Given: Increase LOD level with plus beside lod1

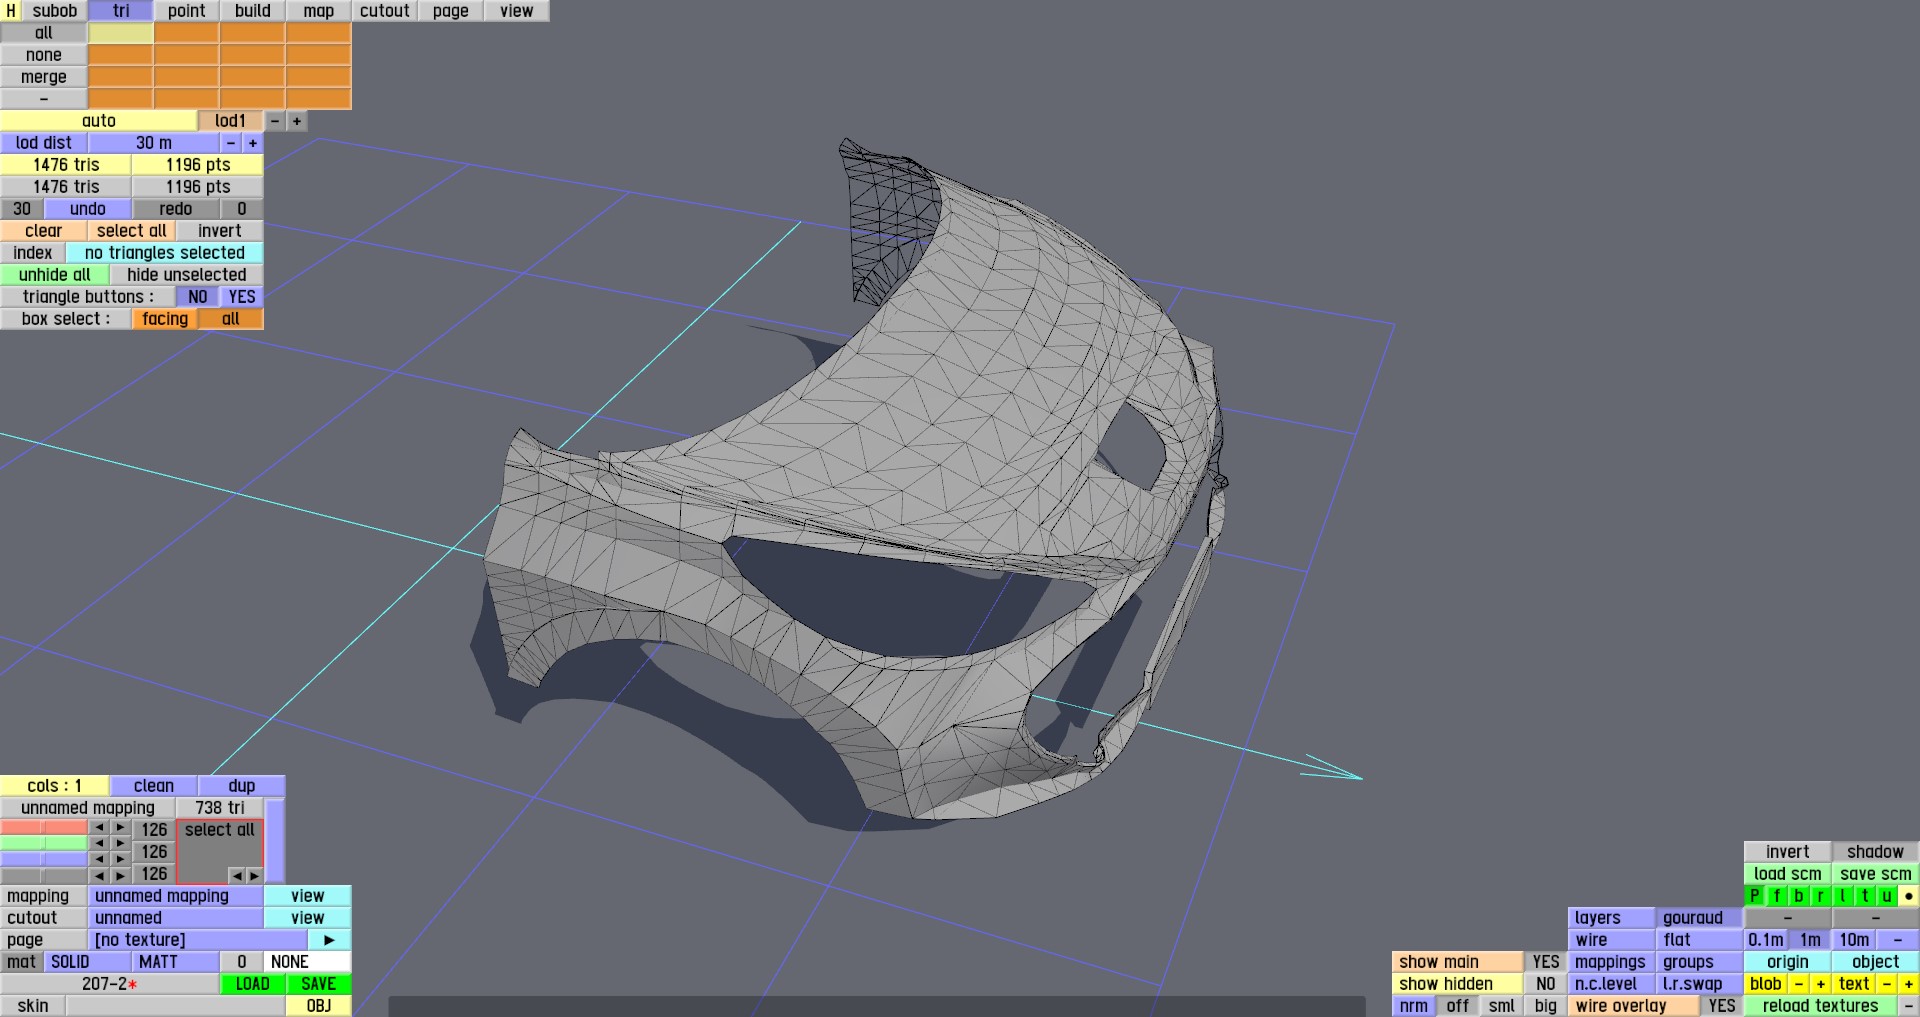Looking at the screenshot, I should click(x=297, y=121).
